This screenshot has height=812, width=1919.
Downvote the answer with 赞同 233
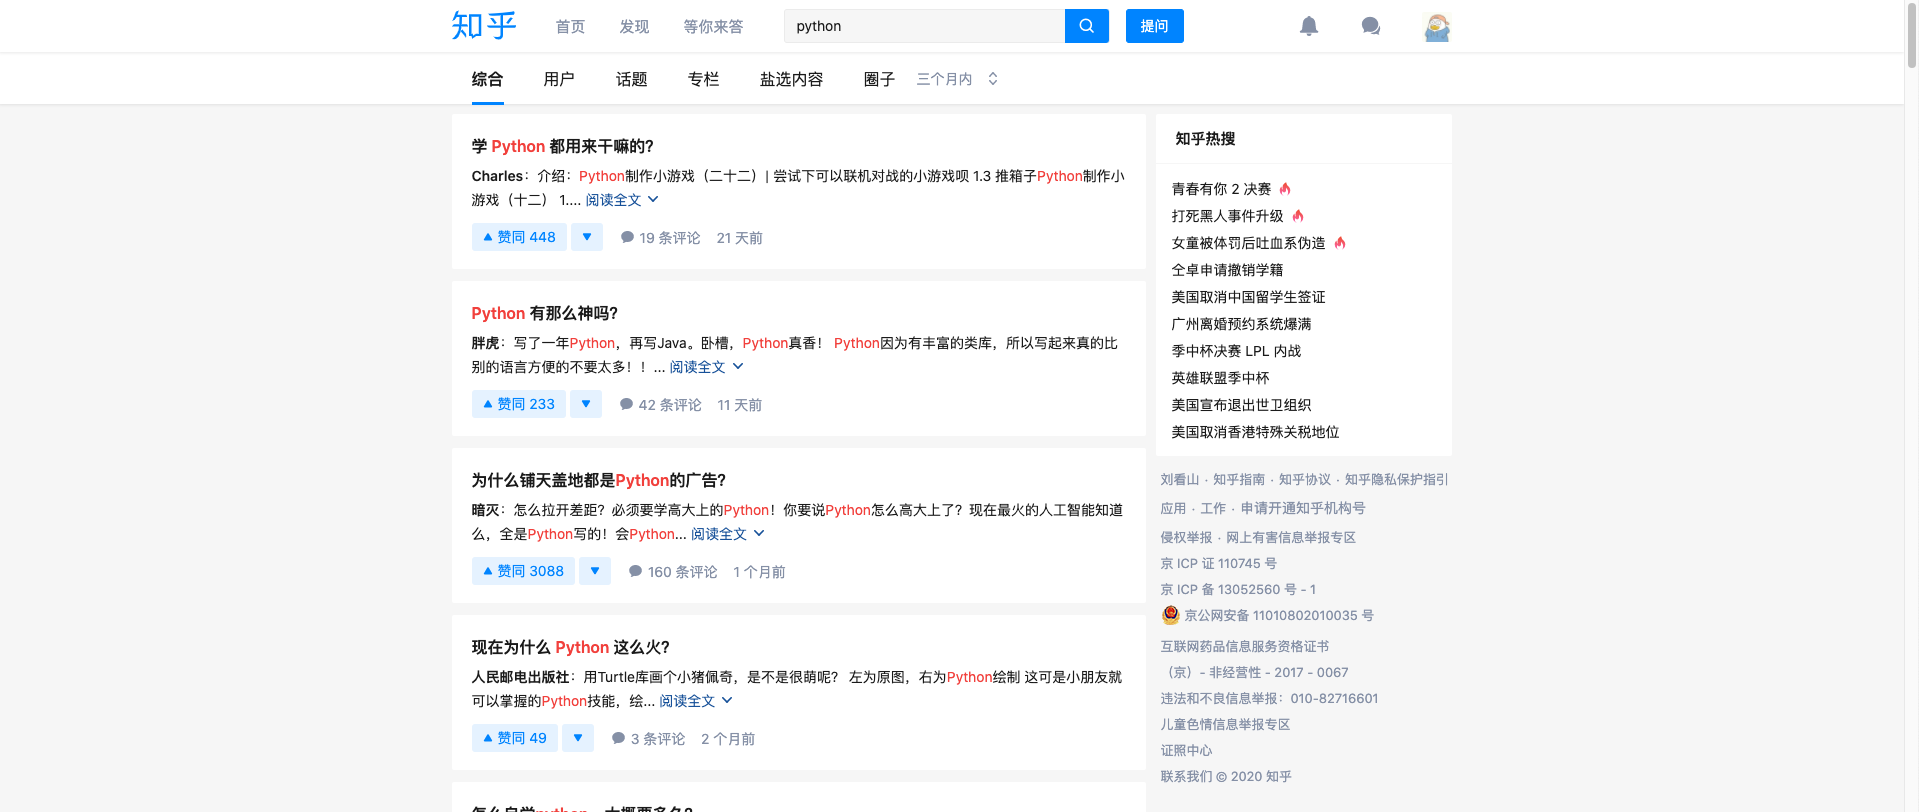pyautogui.click(x=586, y=404)
